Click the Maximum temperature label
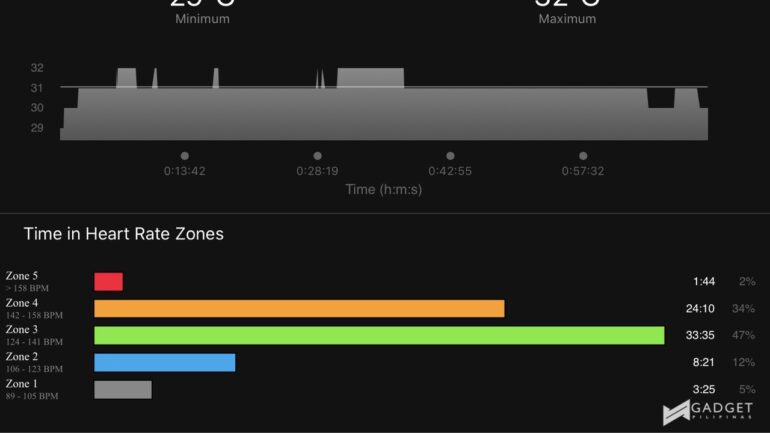The height and width of the screenshot is (433, 770). [x=567, y=19]
